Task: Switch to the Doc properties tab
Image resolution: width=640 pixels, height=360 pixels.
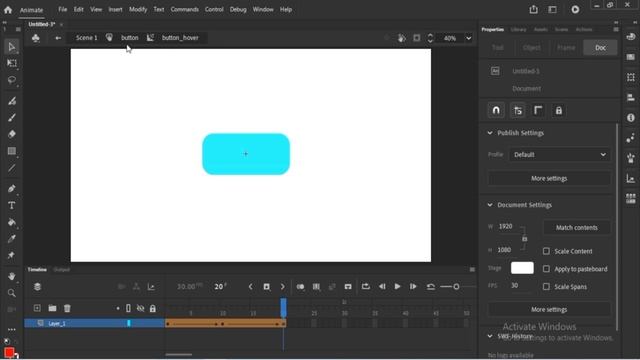Action: [600, 48]
